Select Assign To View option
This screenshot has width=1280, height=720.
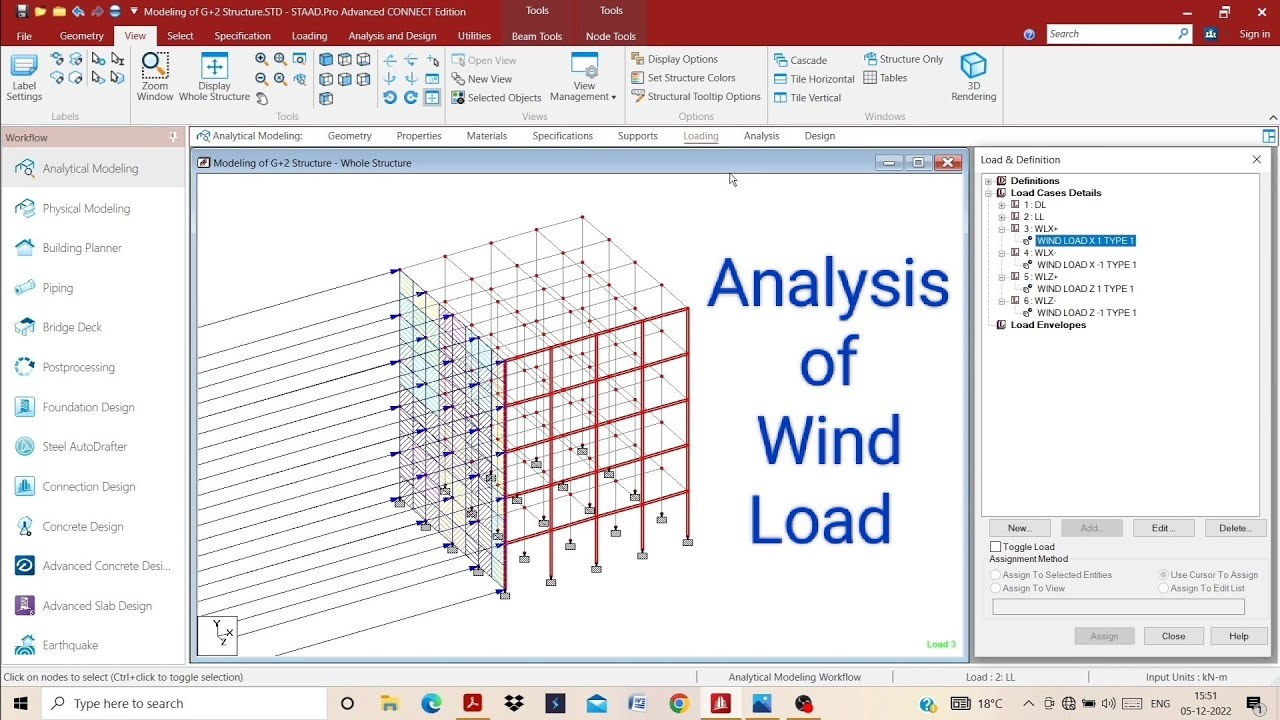pyautogui.click(x=995, y=588)
